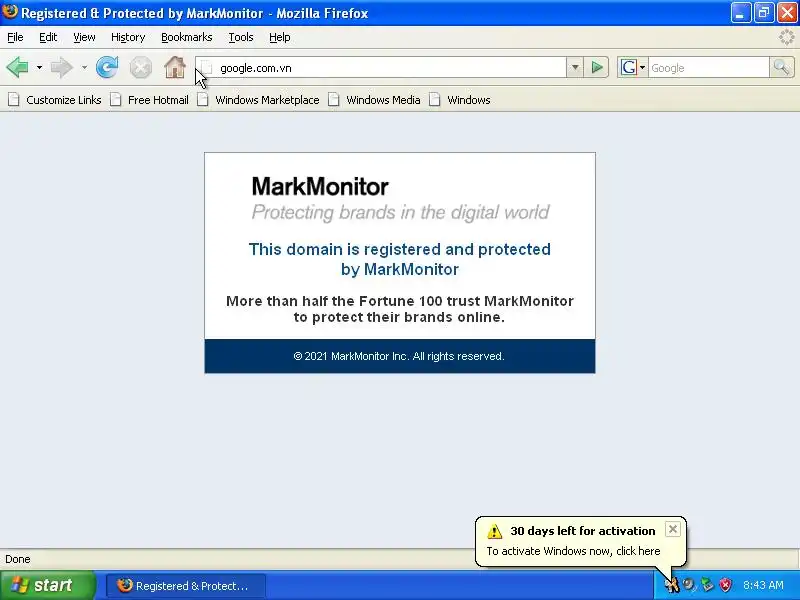Open the Bookmarks menu

pos(187,37)
